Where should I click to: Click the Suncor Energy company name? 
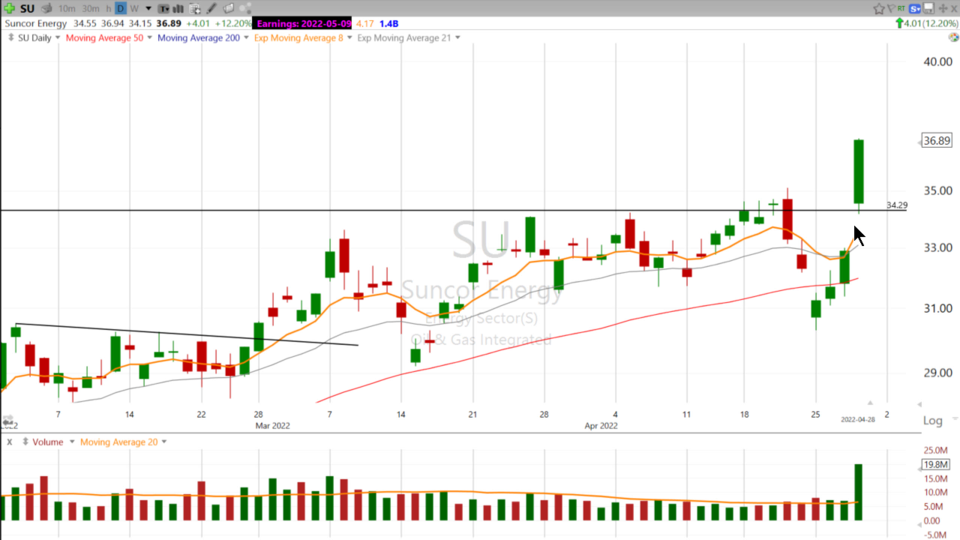point(36,23)
